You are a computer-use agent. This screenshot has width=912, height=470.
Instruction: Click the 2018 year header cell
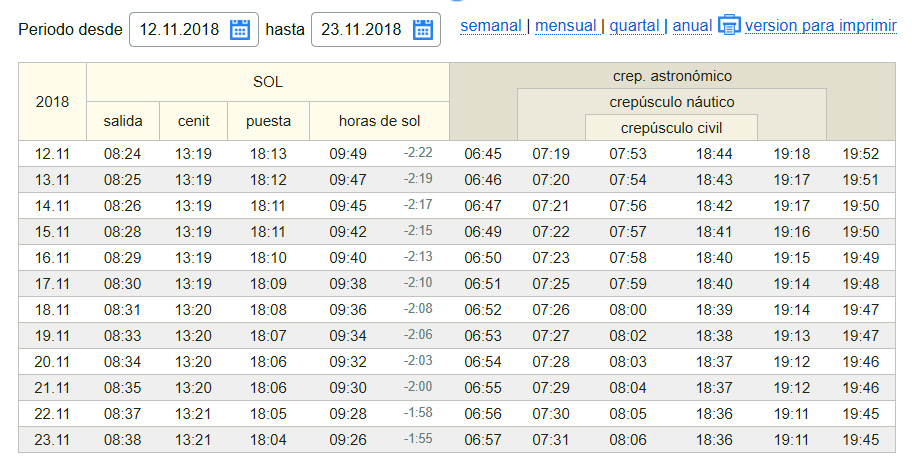point(52,102)
